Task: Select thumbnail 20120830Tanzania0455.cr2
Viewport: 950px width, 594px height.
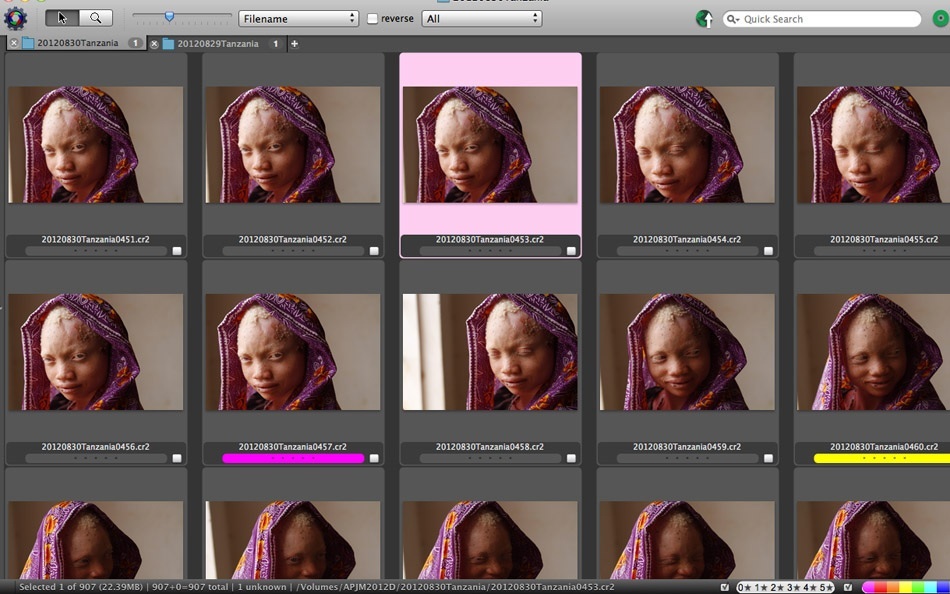Action: (x=873, y=144)
